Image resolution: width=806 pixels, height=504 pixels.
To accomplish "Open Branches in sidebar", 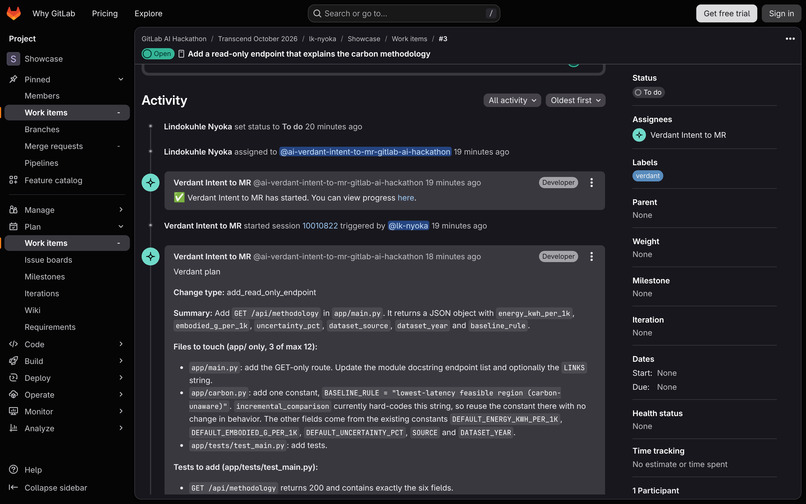I will coord(42,130).
